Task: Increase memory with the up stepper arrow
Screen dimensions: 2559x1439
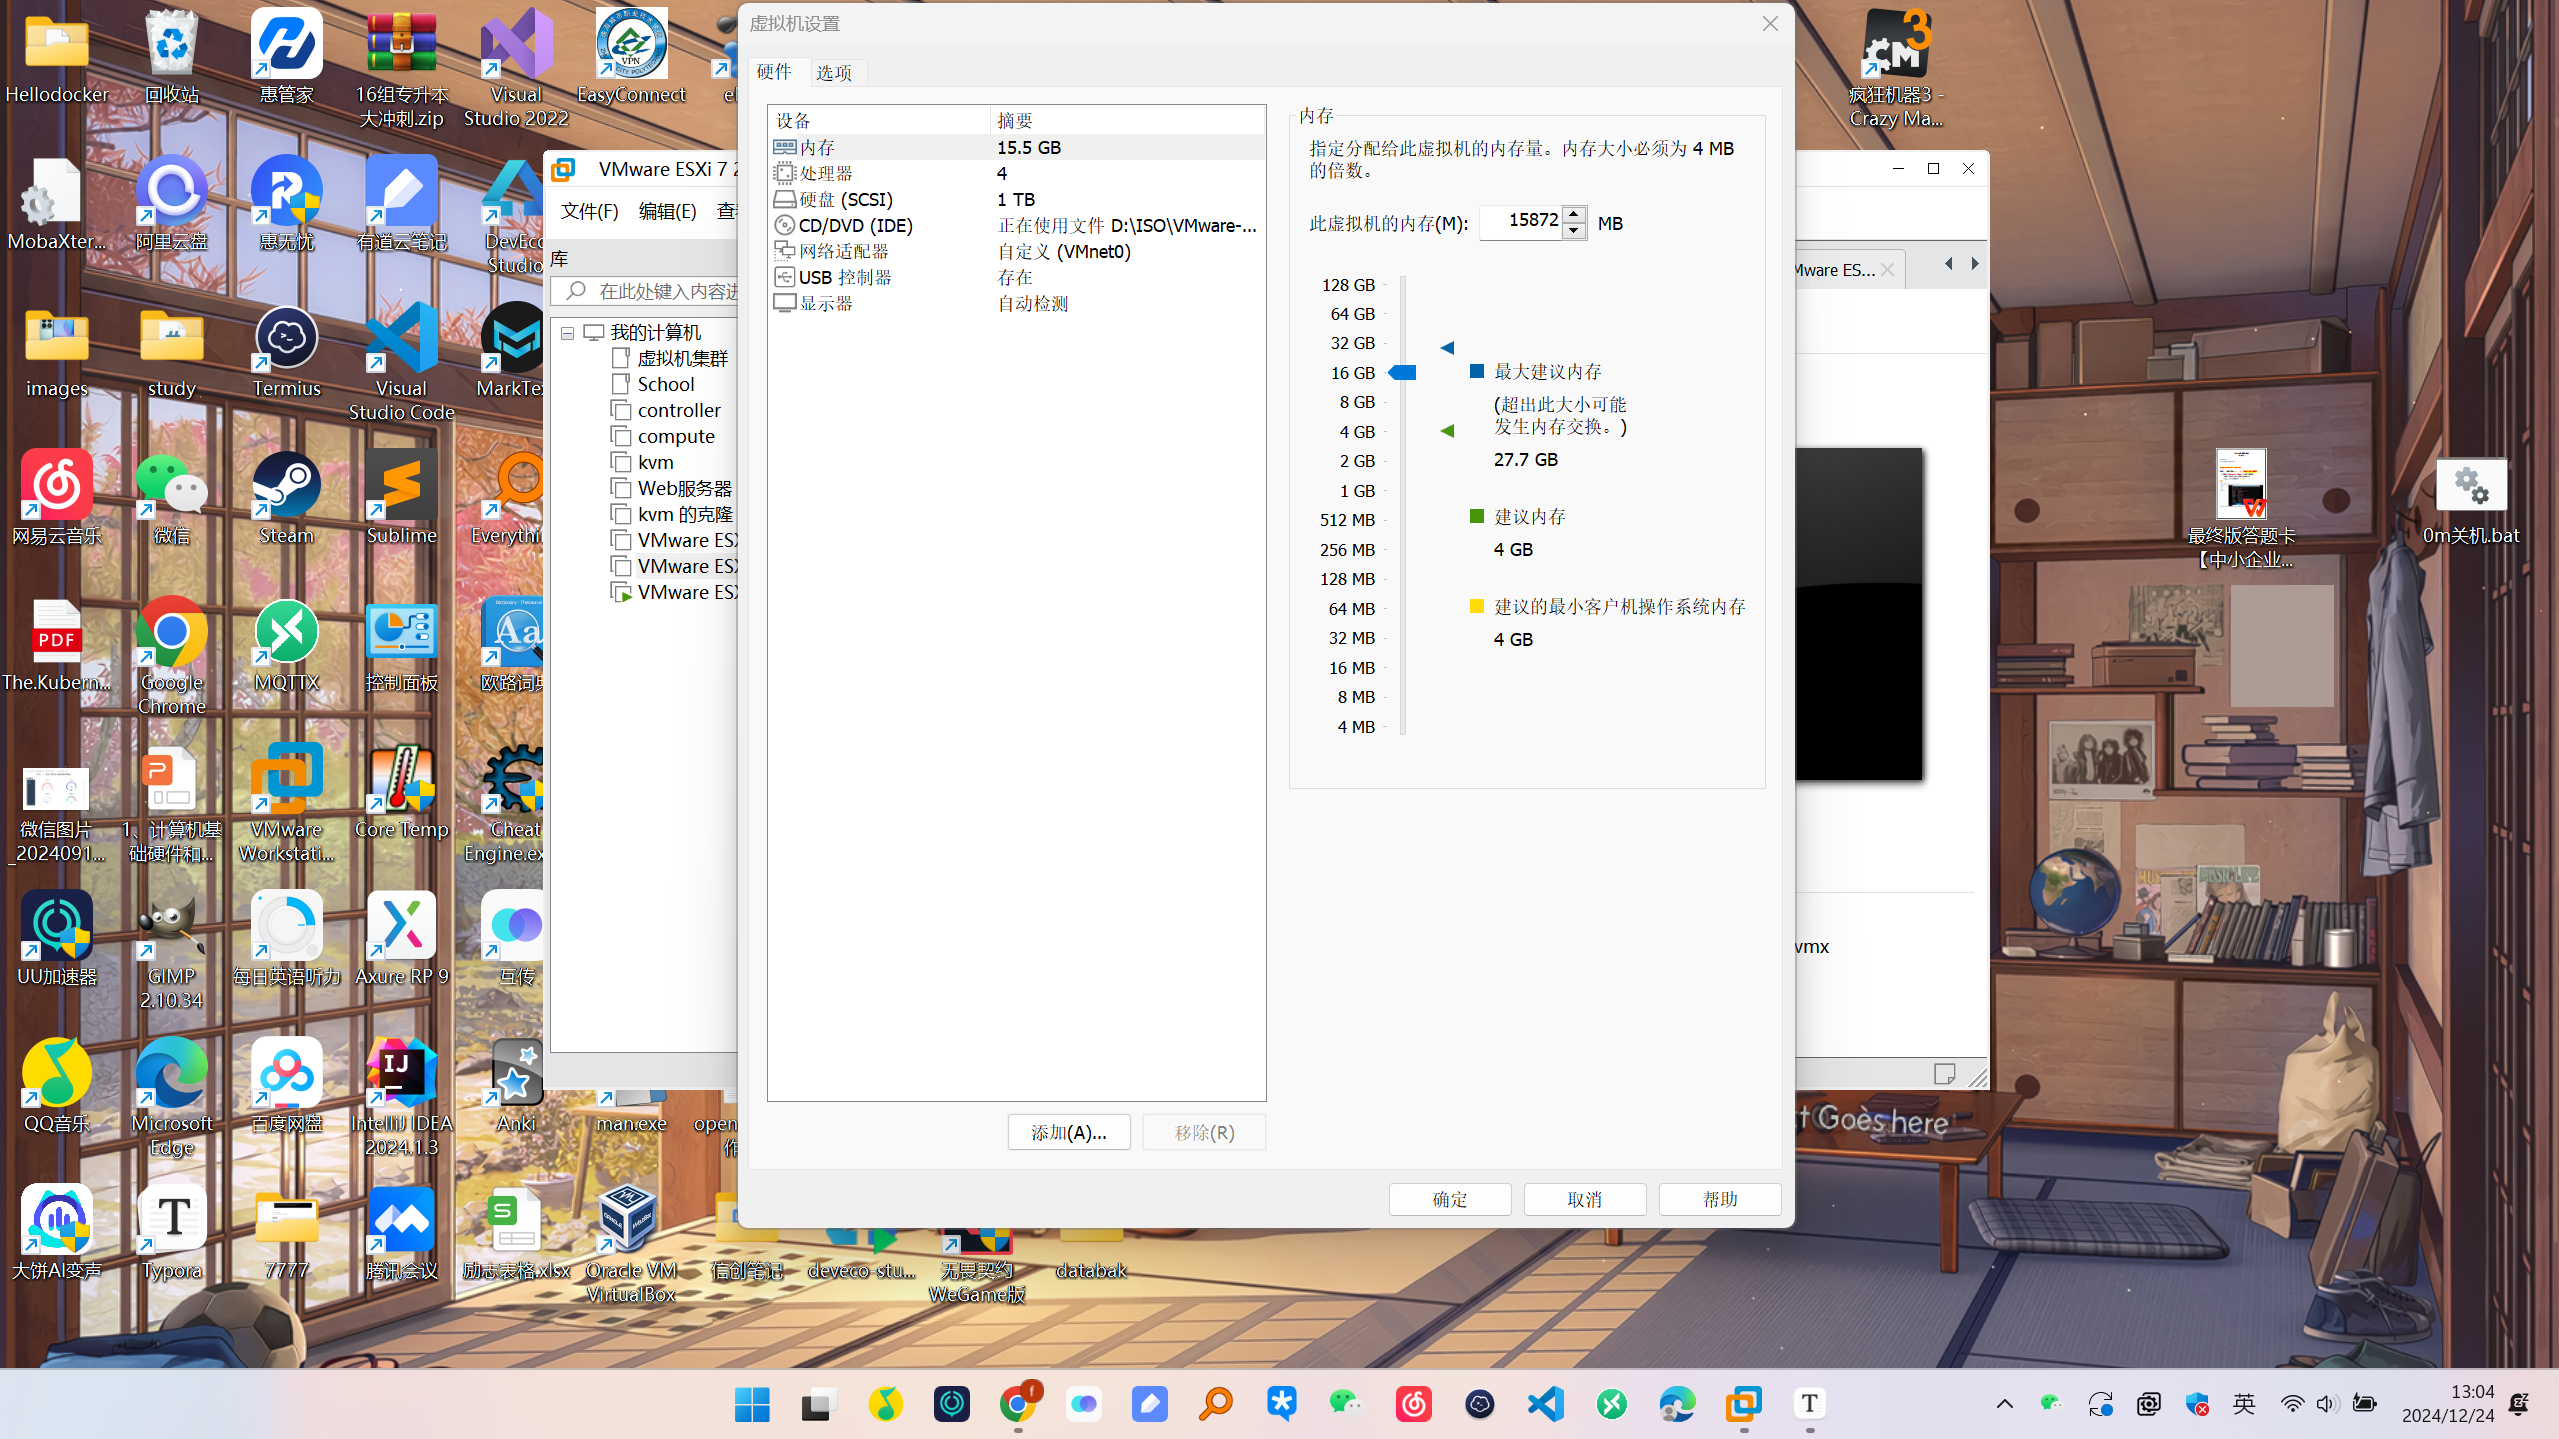Action: pos(1574,214)
